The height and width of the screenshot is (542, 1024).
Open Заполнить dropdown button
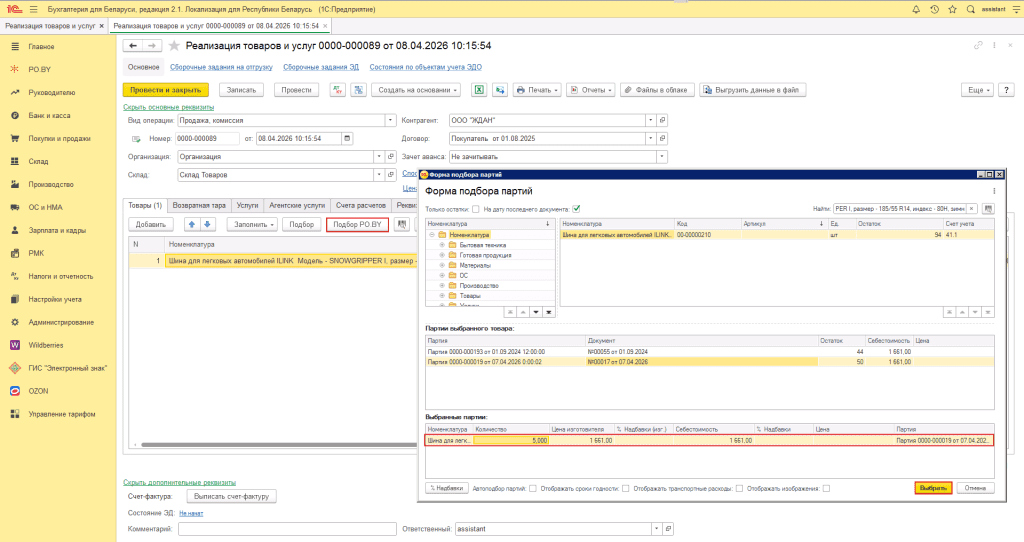(253, 225)
